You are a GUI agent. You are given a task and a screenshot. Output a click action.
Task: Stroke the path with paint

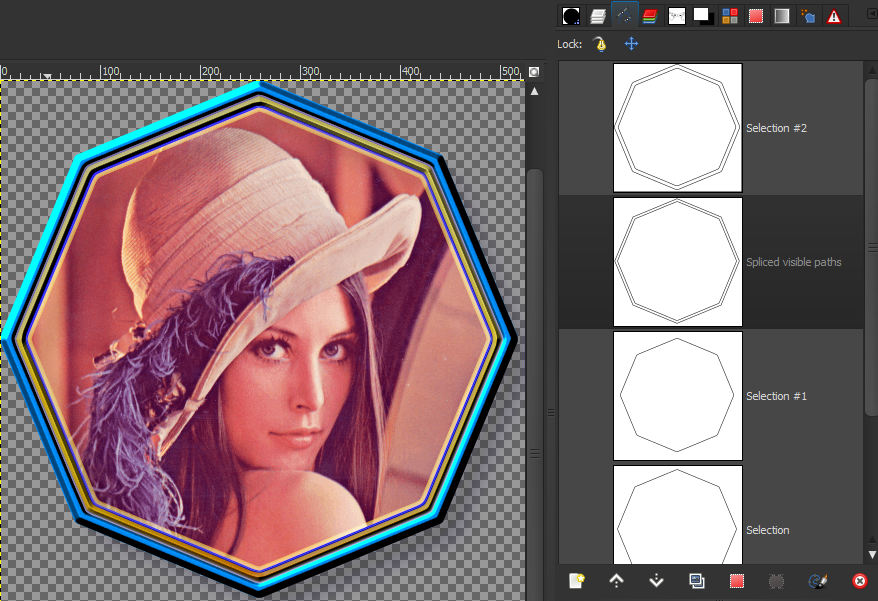[x=818, y=581]
